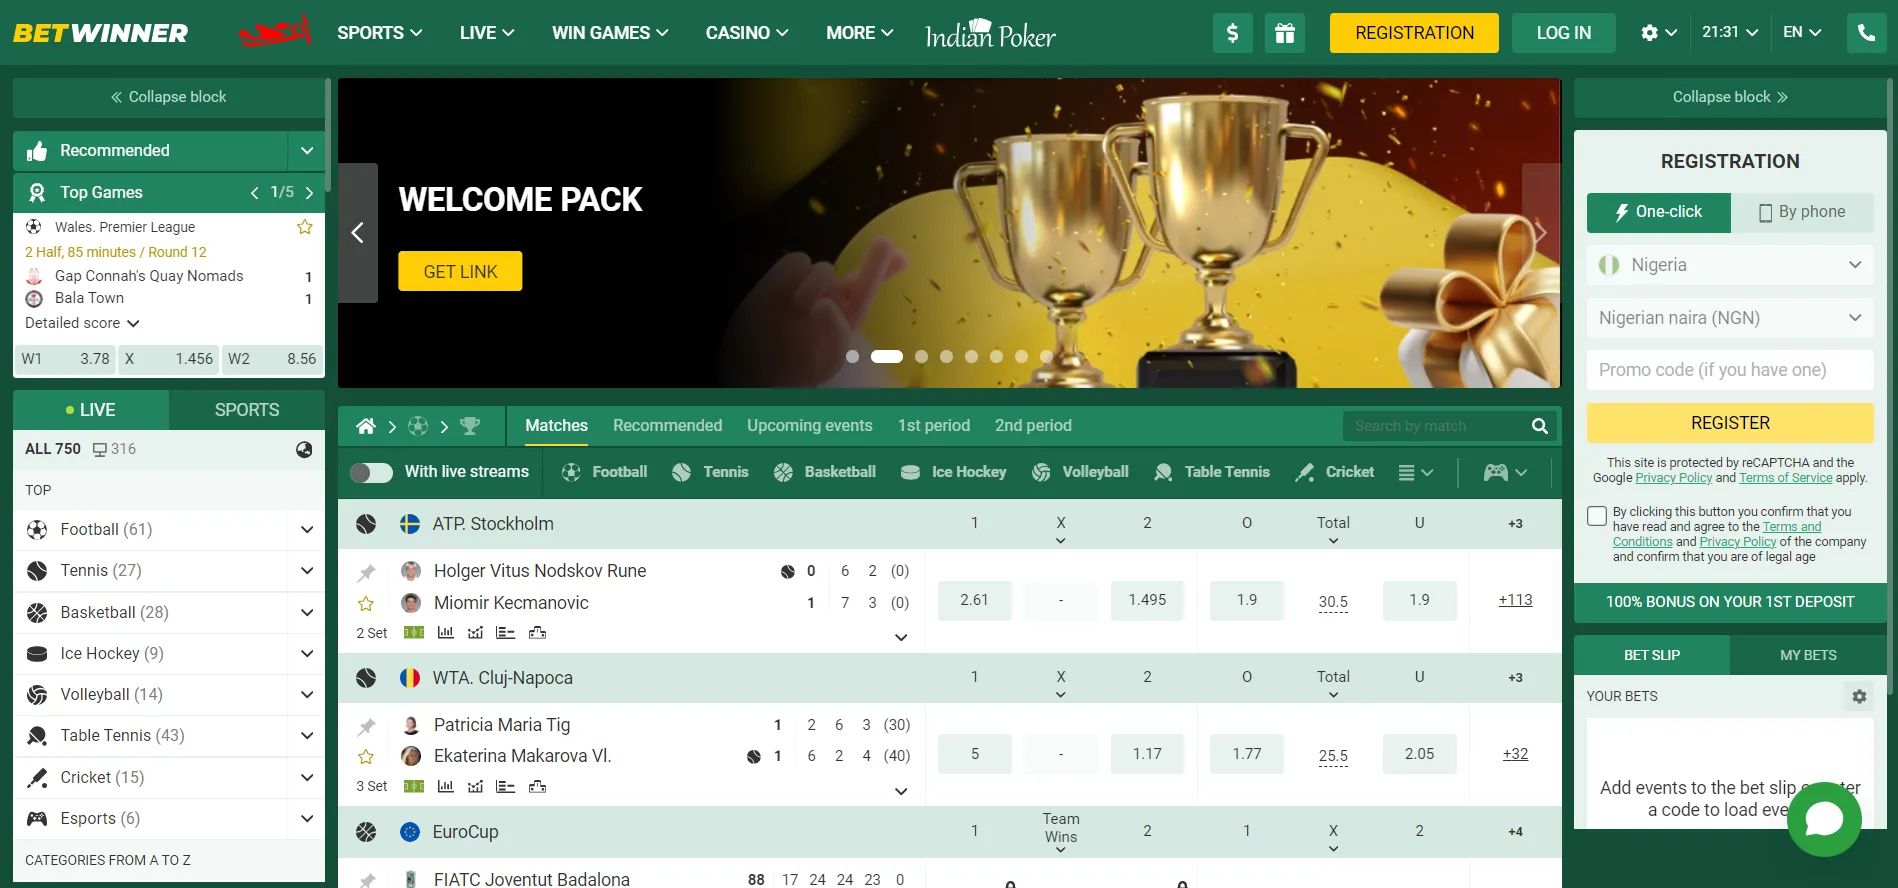Favorite the Rune vs Kecmanovic match star
Image resolution: width=1898 pixels, height=888 pixels.
click(366, 603)
